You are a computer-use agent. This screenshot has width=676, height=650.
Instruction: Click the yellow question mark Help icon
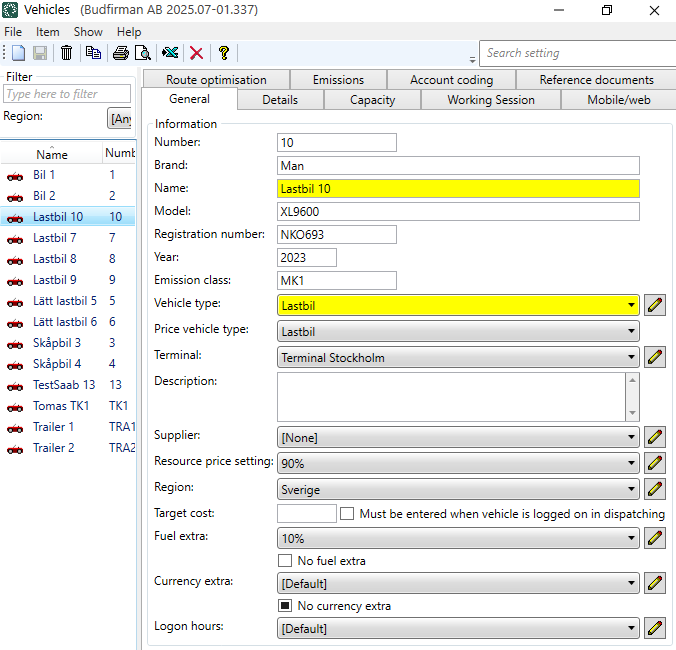click(223, 53)
